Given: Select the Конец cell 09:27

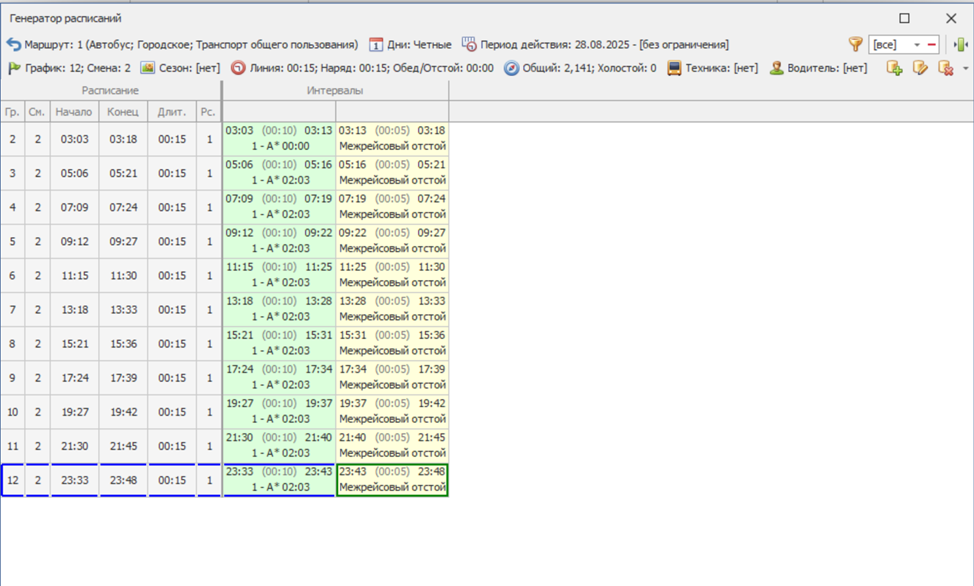Looking at the screenshot, I should pyautogui.click(x=123, y=242).
